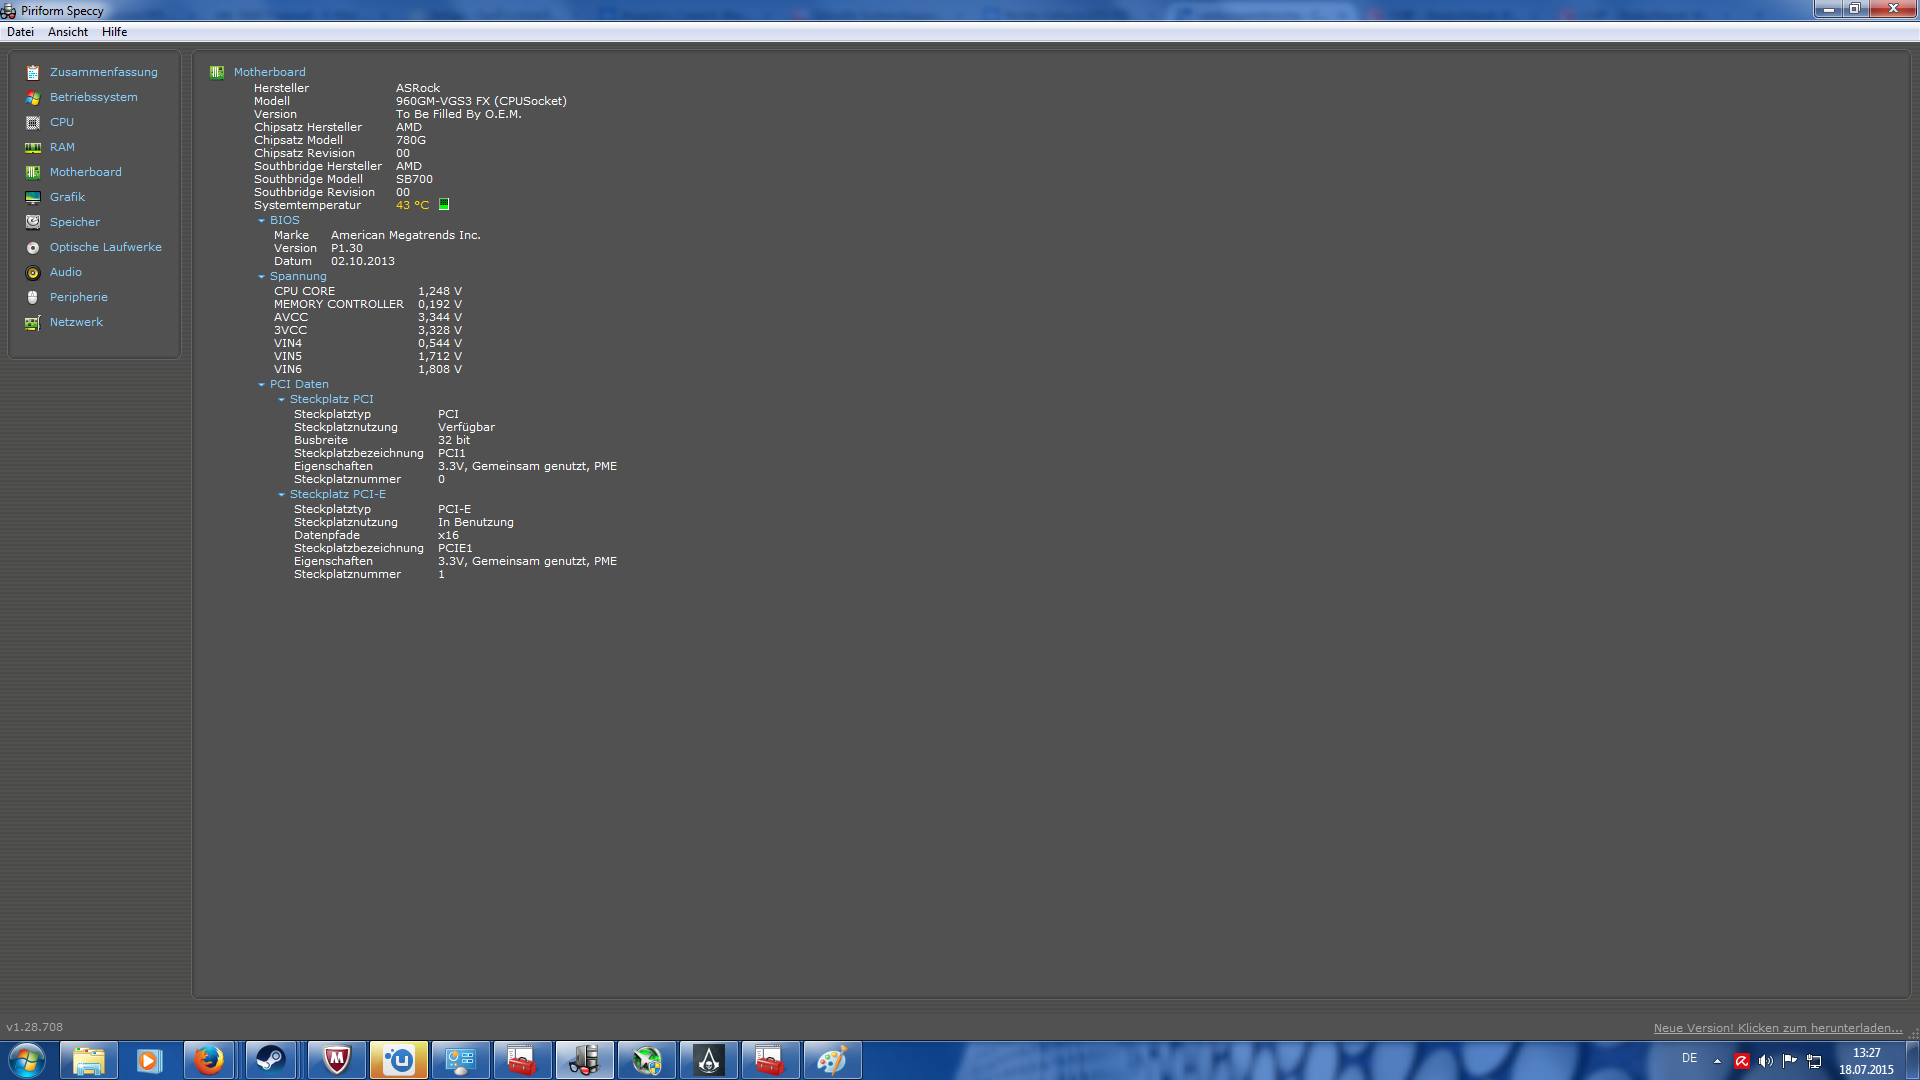Click the Netzwerk sidebar icon
The height and width of the screenshot is (1080, 1920).
[33, 323]
